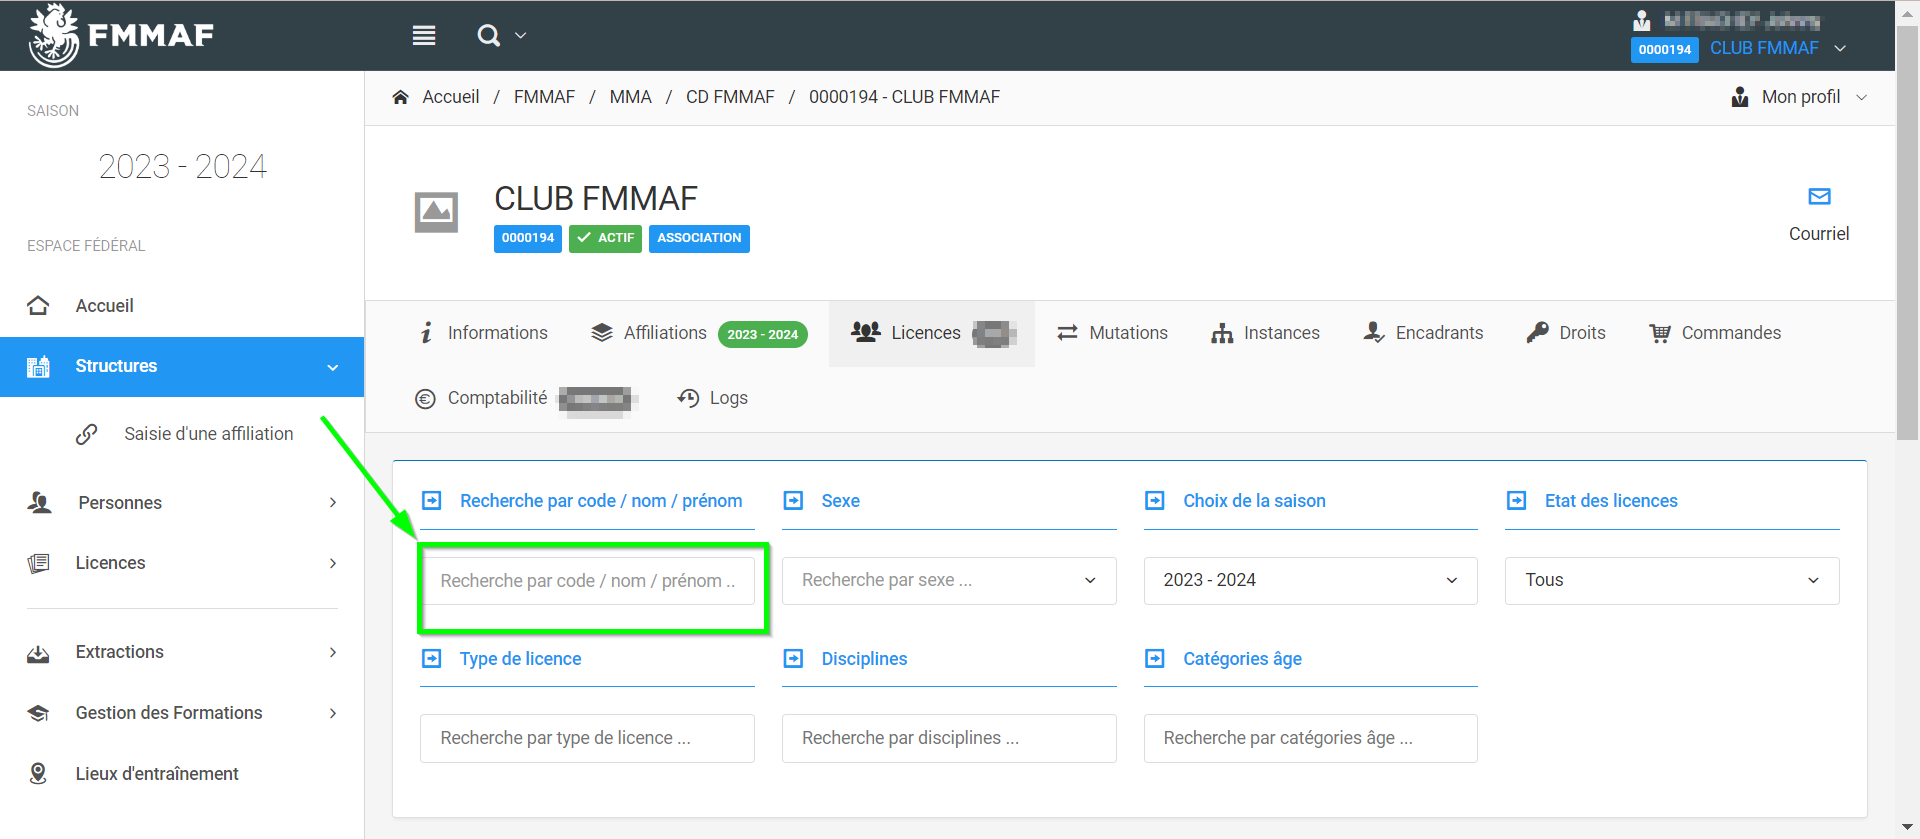Click Accueil in the sidebar
The height and width of the screenshot is (839, 1920).
point(104,306)
